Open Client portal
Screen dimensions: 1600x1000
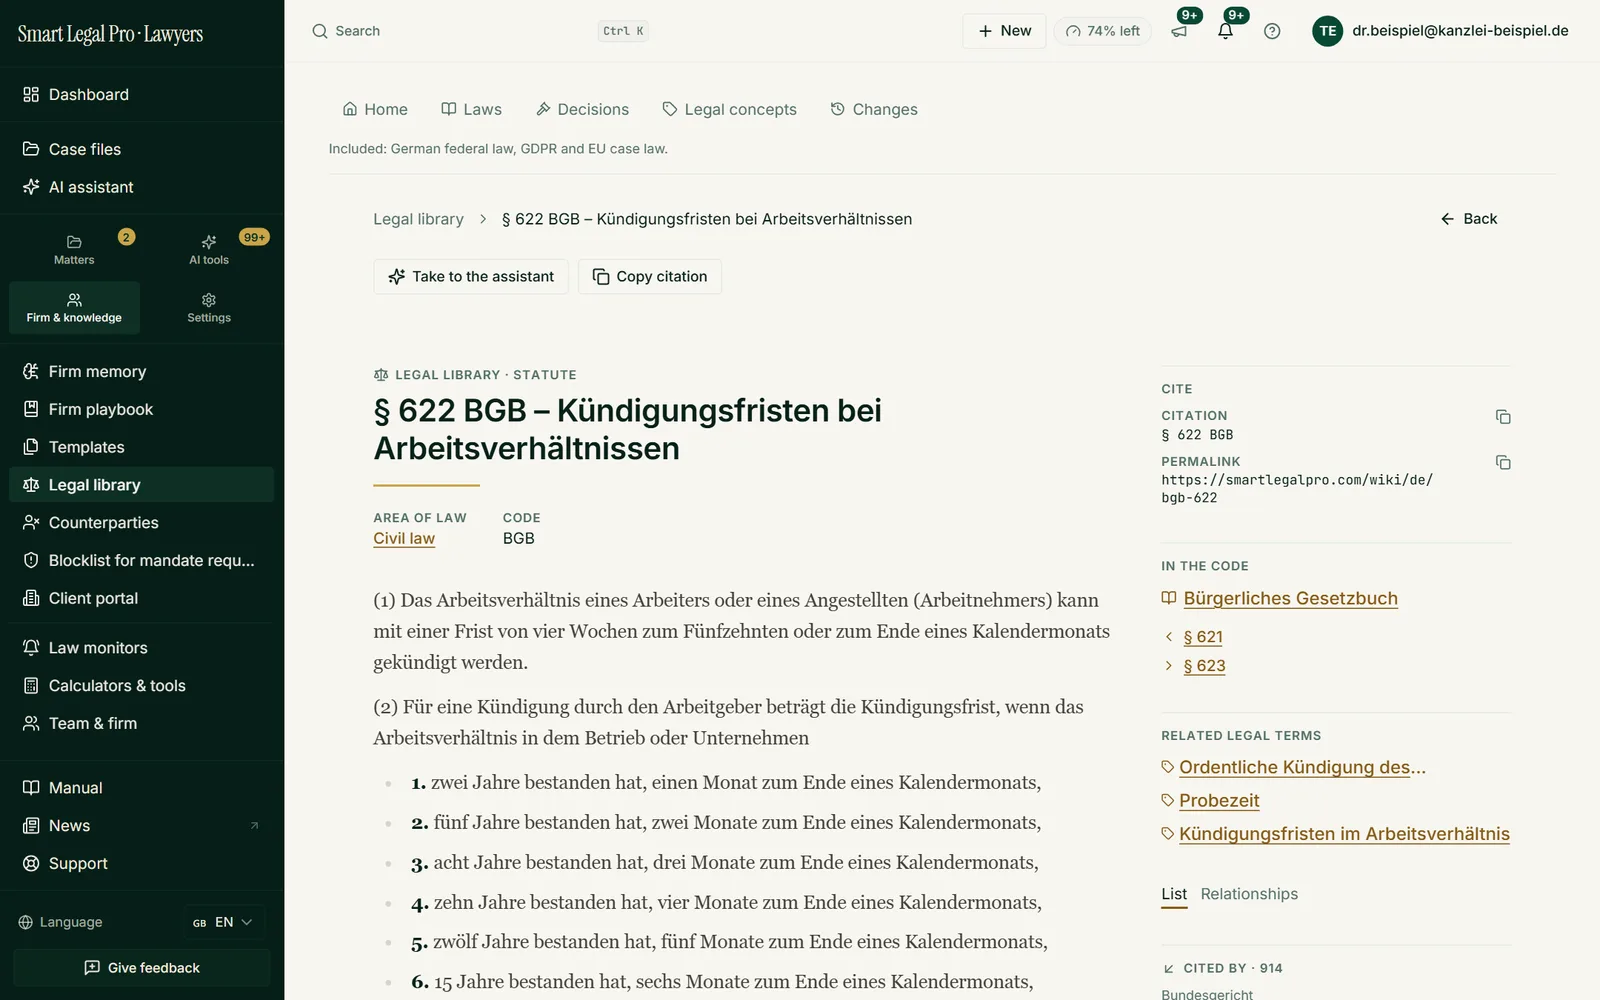tap(142, 598)
